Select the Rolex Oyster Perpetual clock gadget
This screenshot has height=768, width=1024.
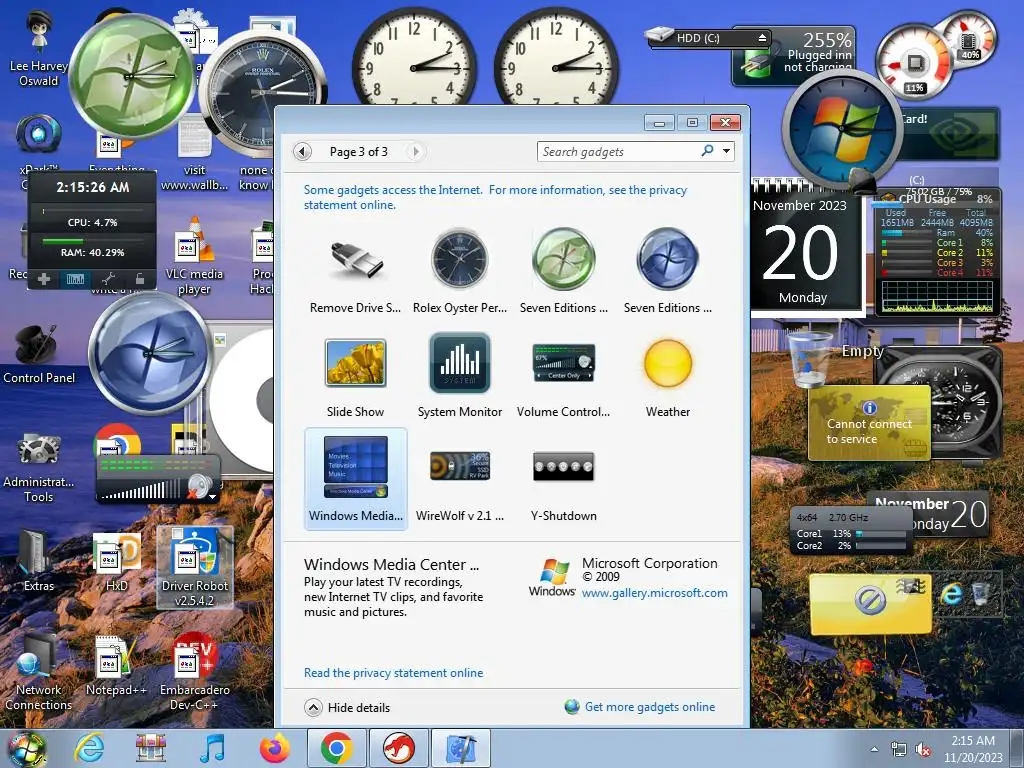click(460, 271)
